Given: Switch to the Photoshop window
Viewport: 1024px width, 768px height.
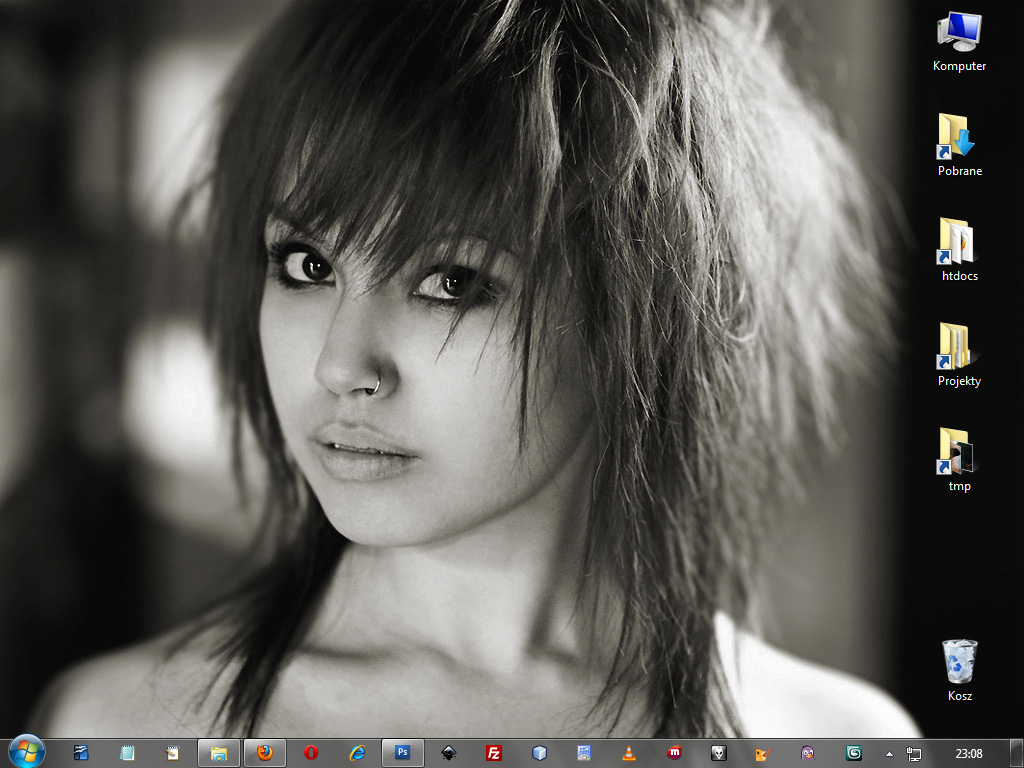Looking at the screenshot, I should click(402, 753).
